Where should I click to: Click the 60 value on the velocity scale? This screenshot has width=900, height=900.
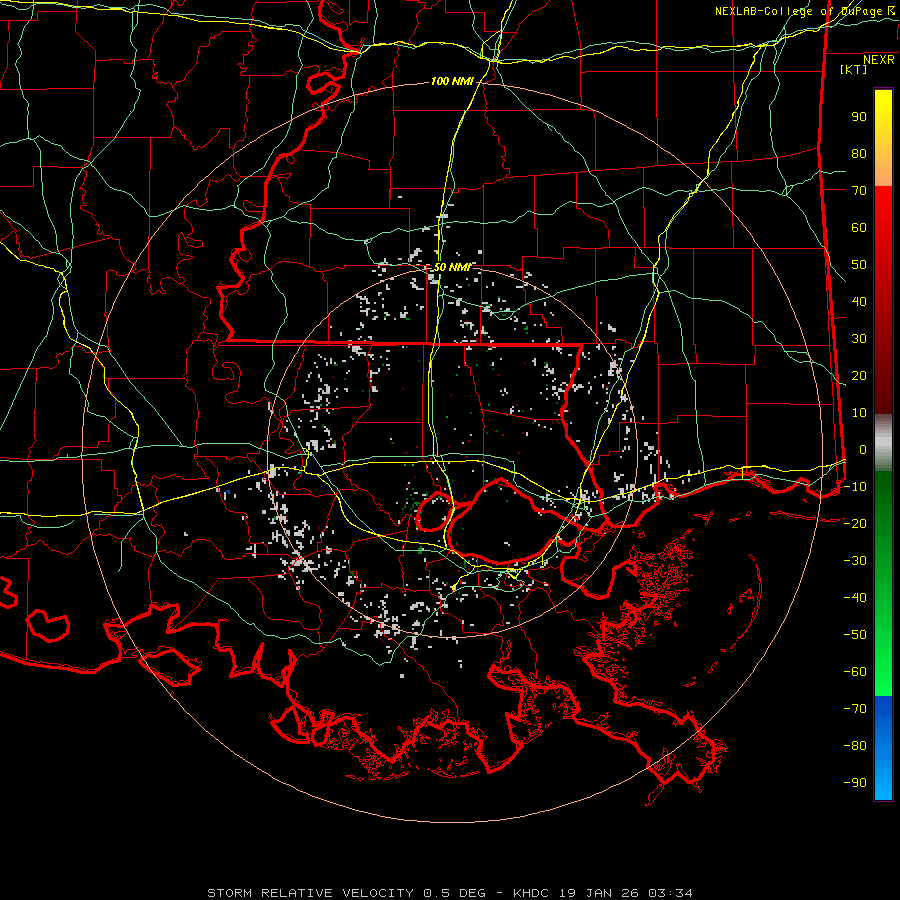click(x=859, y=227)
